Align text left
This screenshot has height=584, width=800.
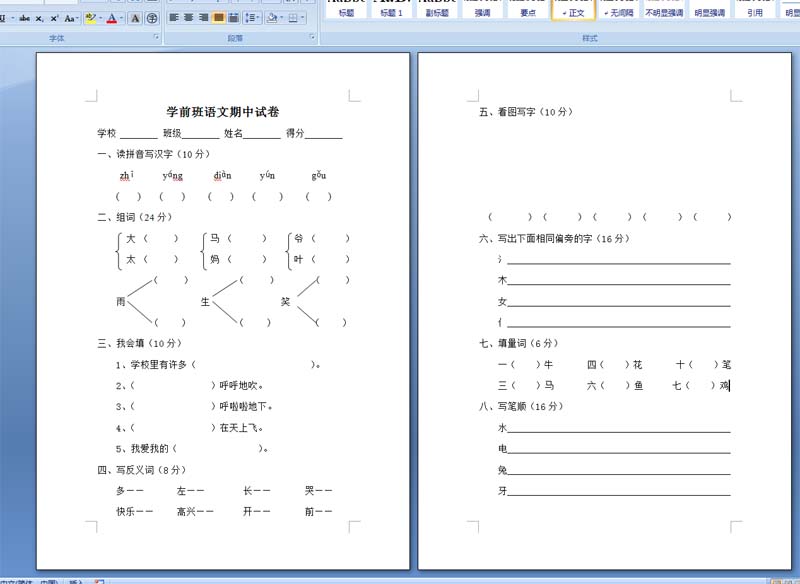[174, 18]
